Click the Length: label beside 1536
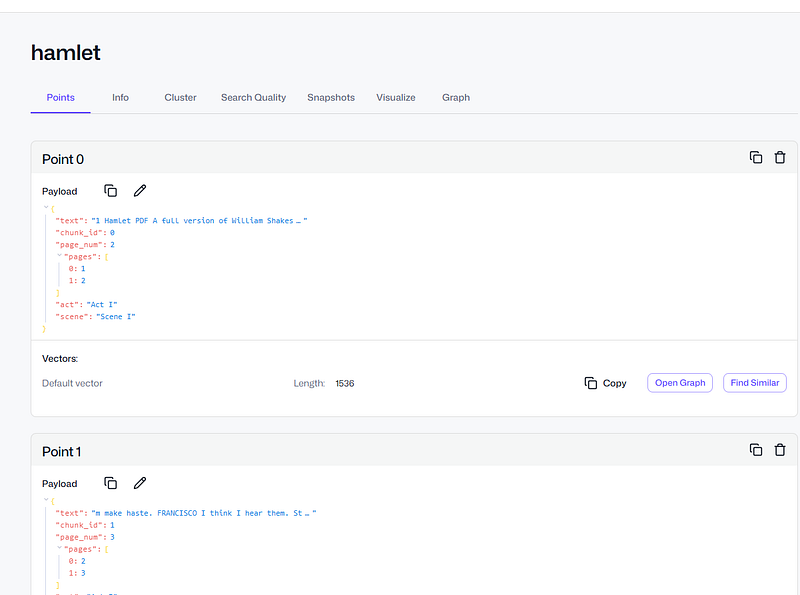The width and height of the screenshot is (800, 595). coord(309,383)
